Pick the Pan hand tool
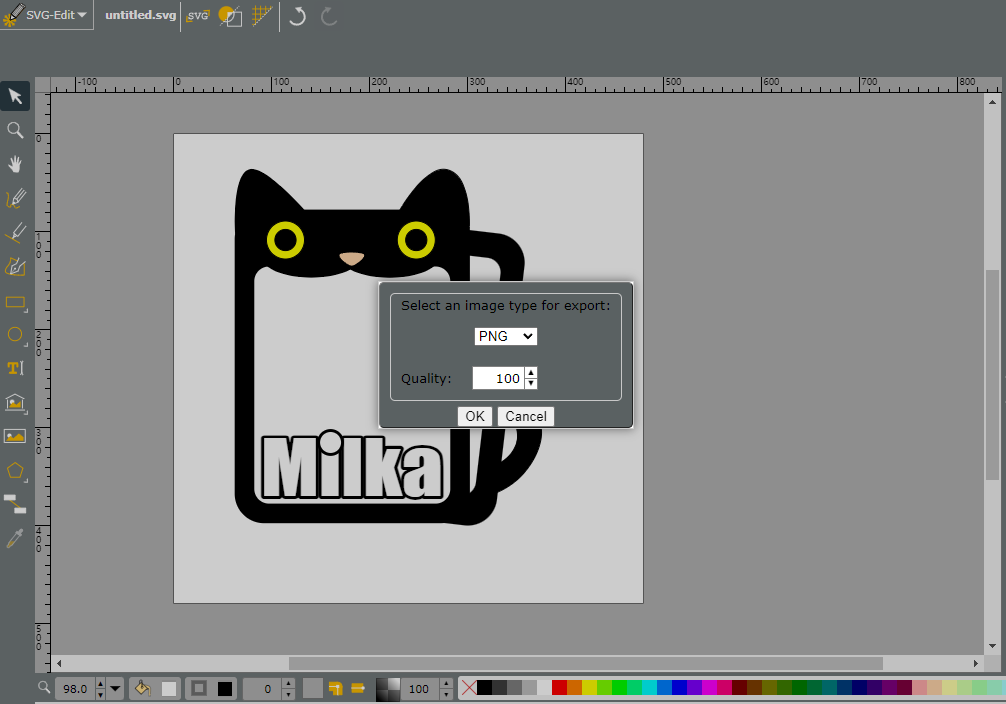 [15, 164]
